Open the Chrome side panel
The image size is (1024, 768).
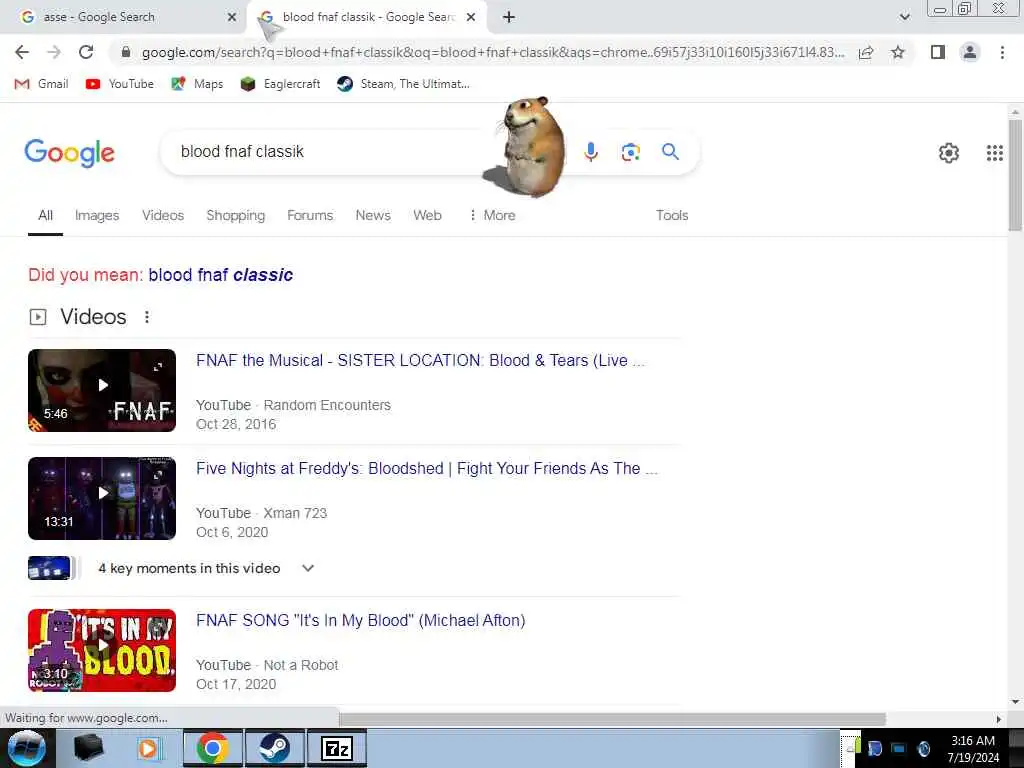[x=938, y=52]
